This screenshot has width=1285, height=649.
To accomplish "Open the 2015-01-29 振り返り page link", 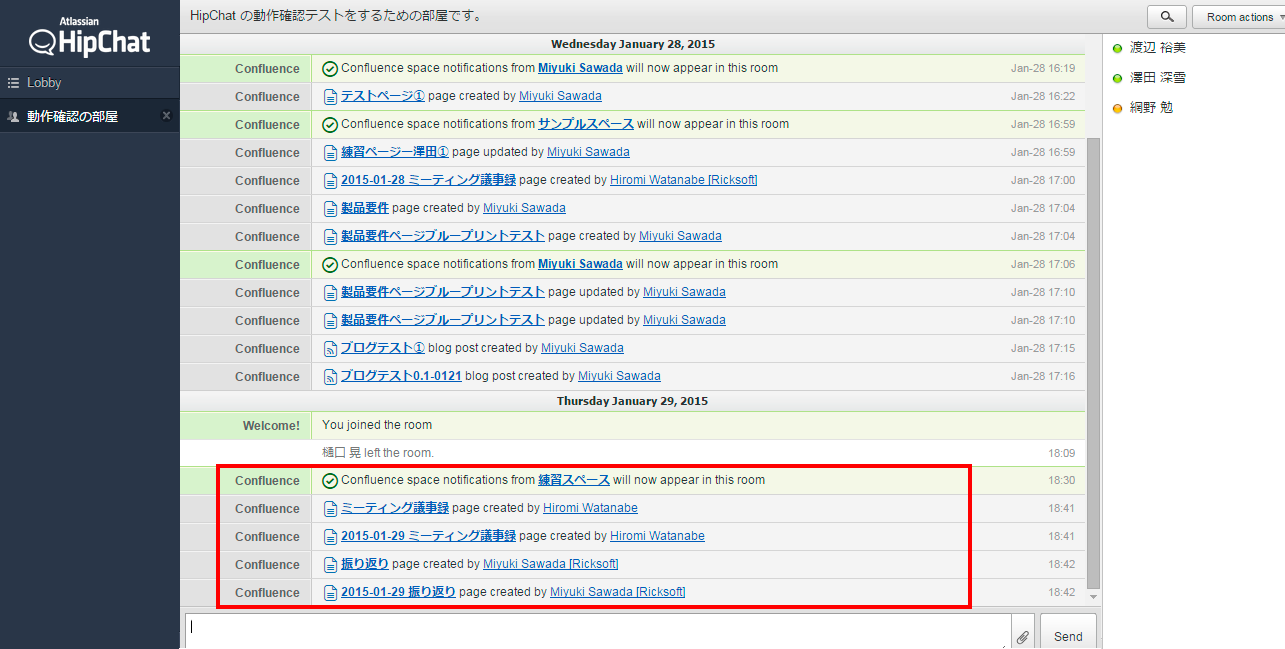I will point(398,592).
